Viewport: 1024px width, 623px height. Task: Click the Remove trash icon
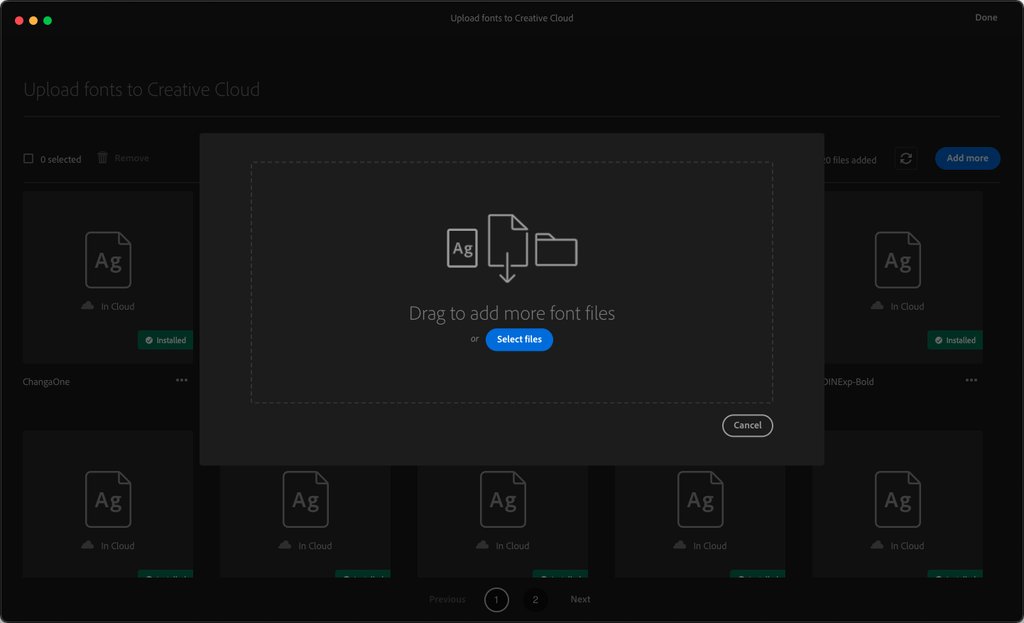101,157
